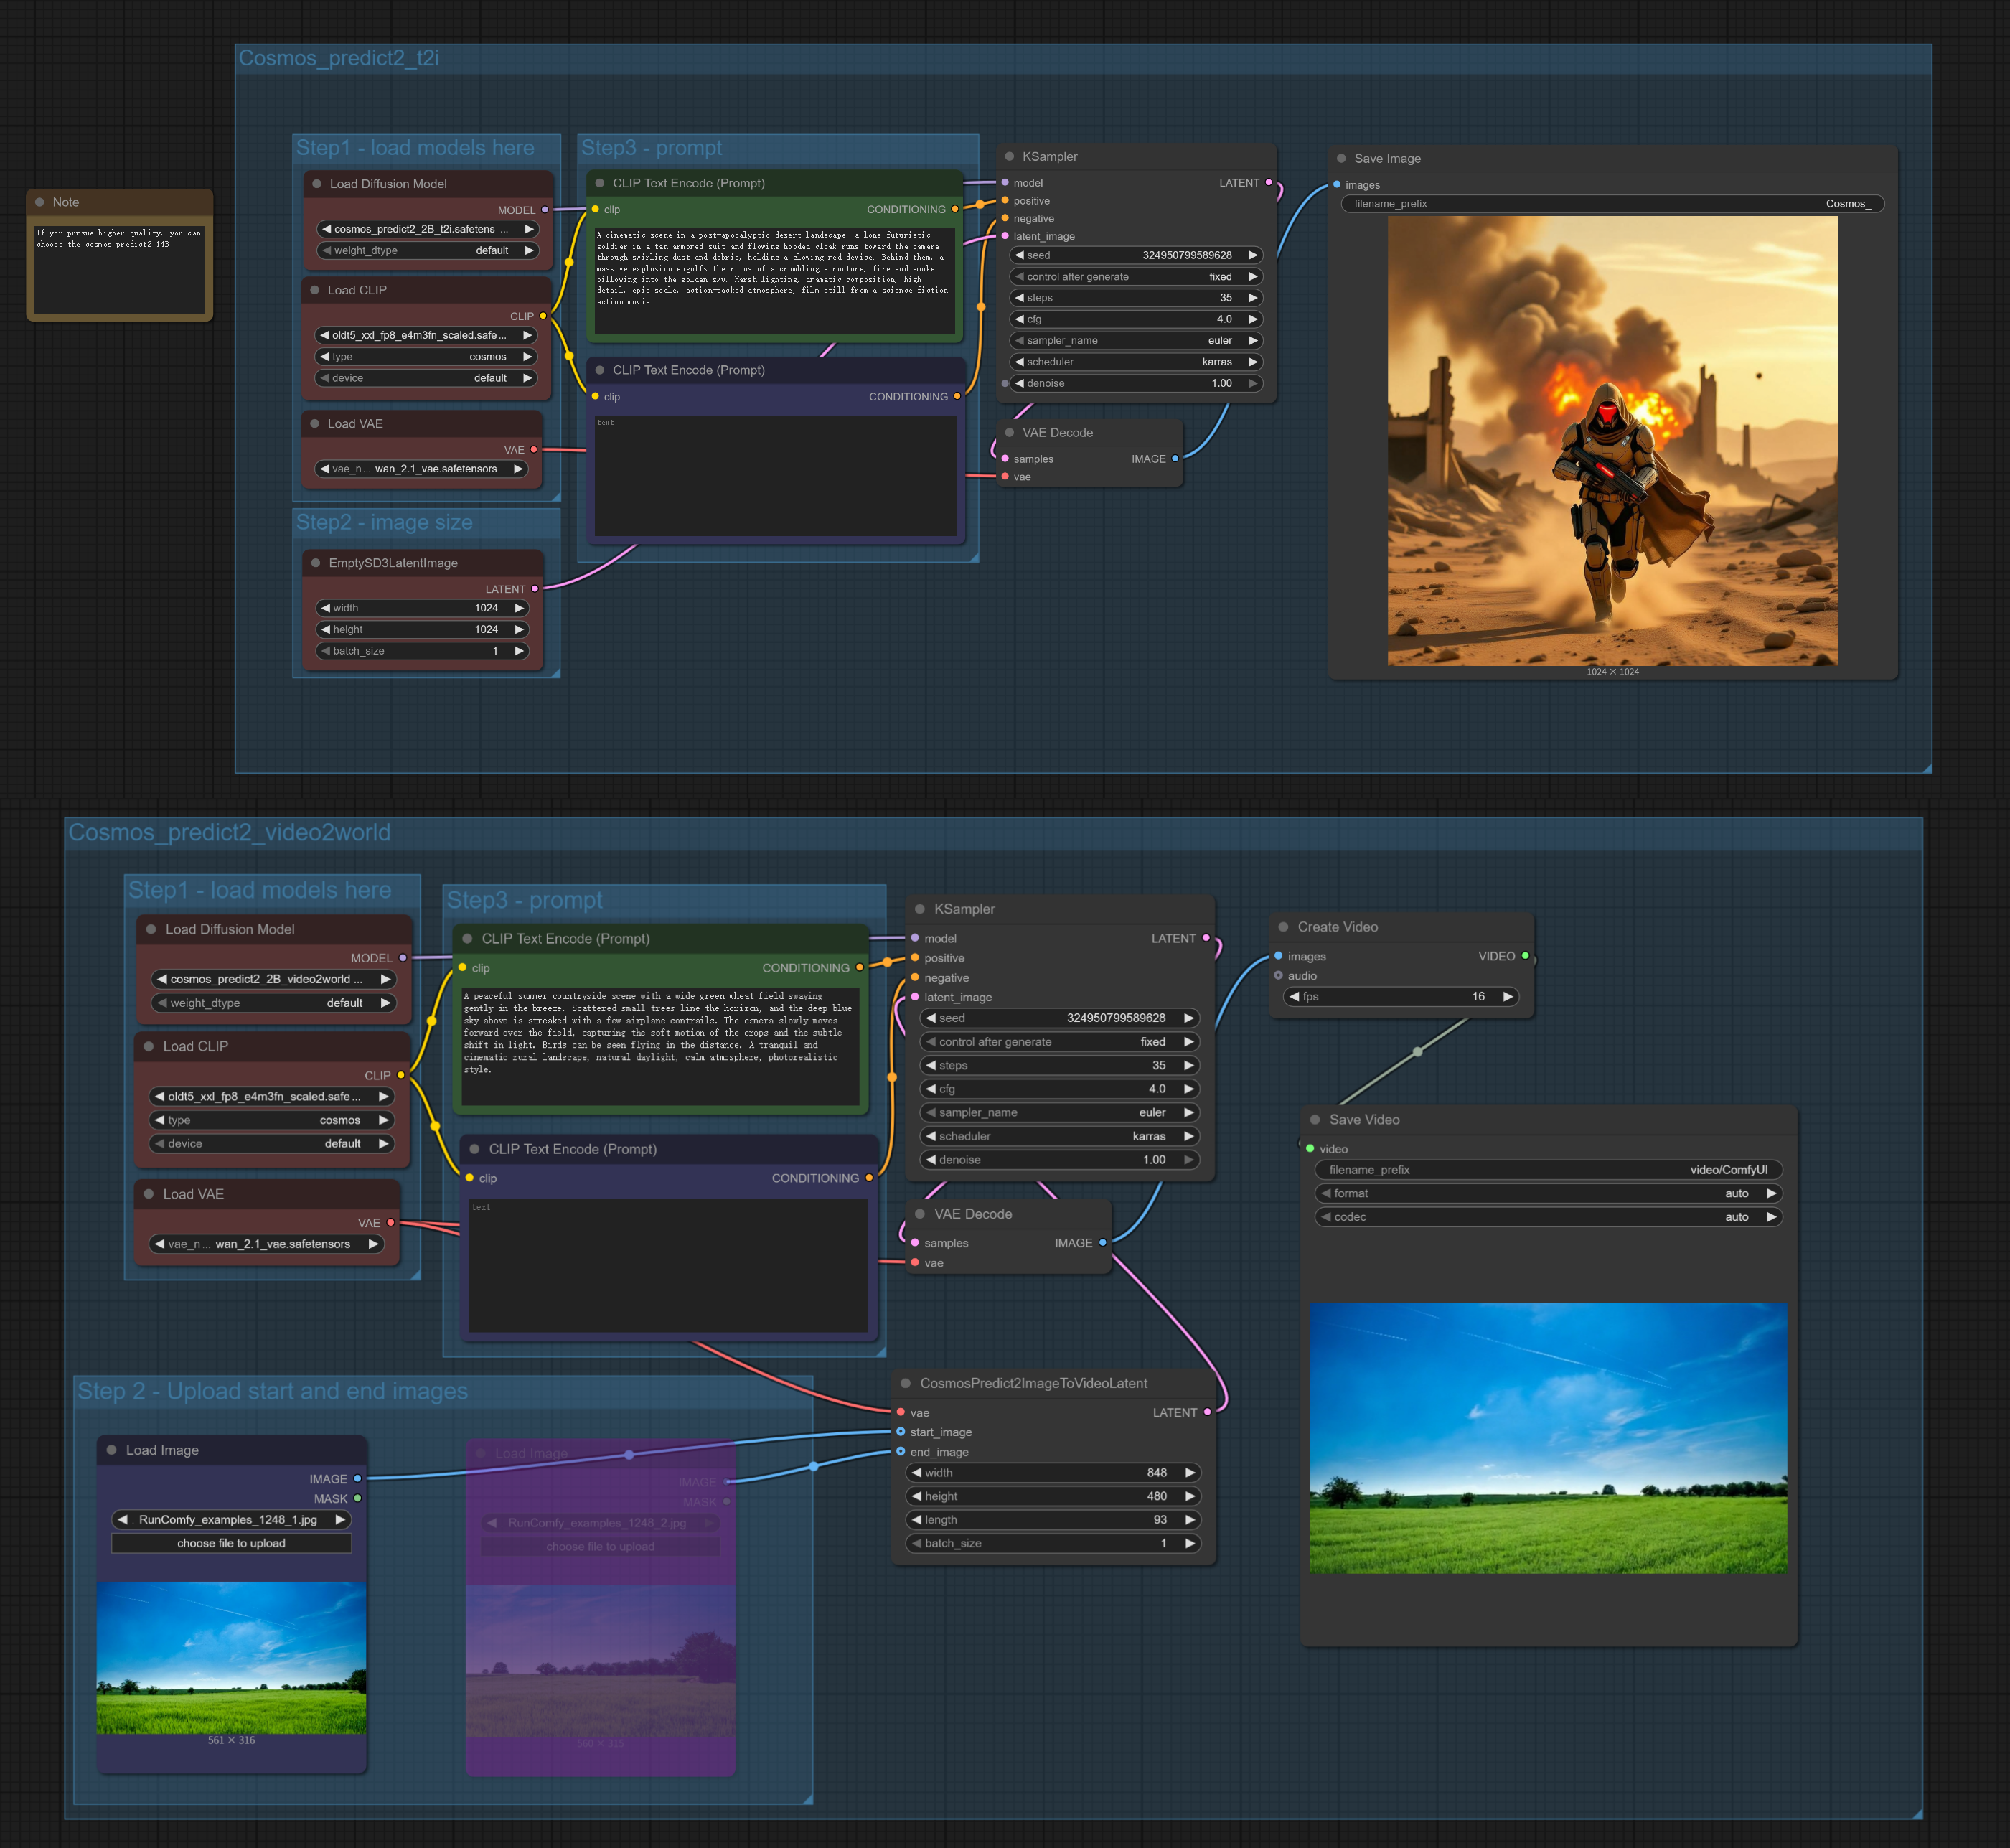This screenshot has width=2010, height=1848.
Task: Collapse the Note node via its title dot
Action: pyautogui.click(x=40, y=202)
